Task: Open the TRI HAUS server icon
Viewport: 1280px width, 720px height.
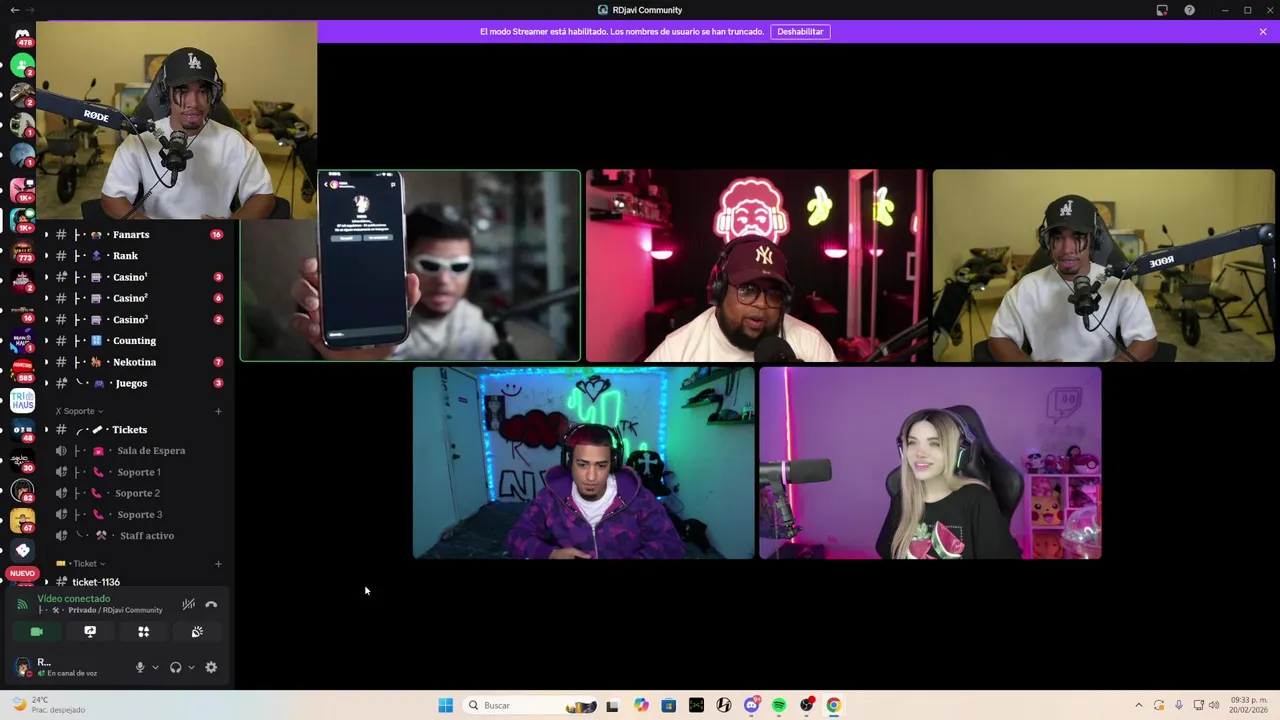Action: pyautogui.click(x=22, y=401)
